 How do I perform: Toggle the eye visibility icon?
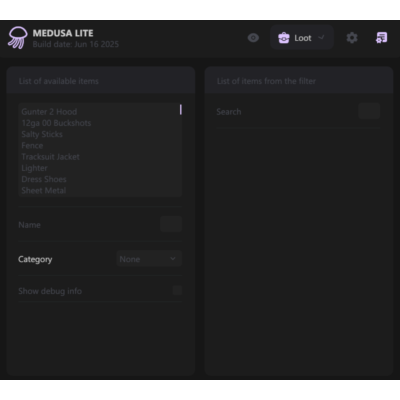click(x=253, y=38)
